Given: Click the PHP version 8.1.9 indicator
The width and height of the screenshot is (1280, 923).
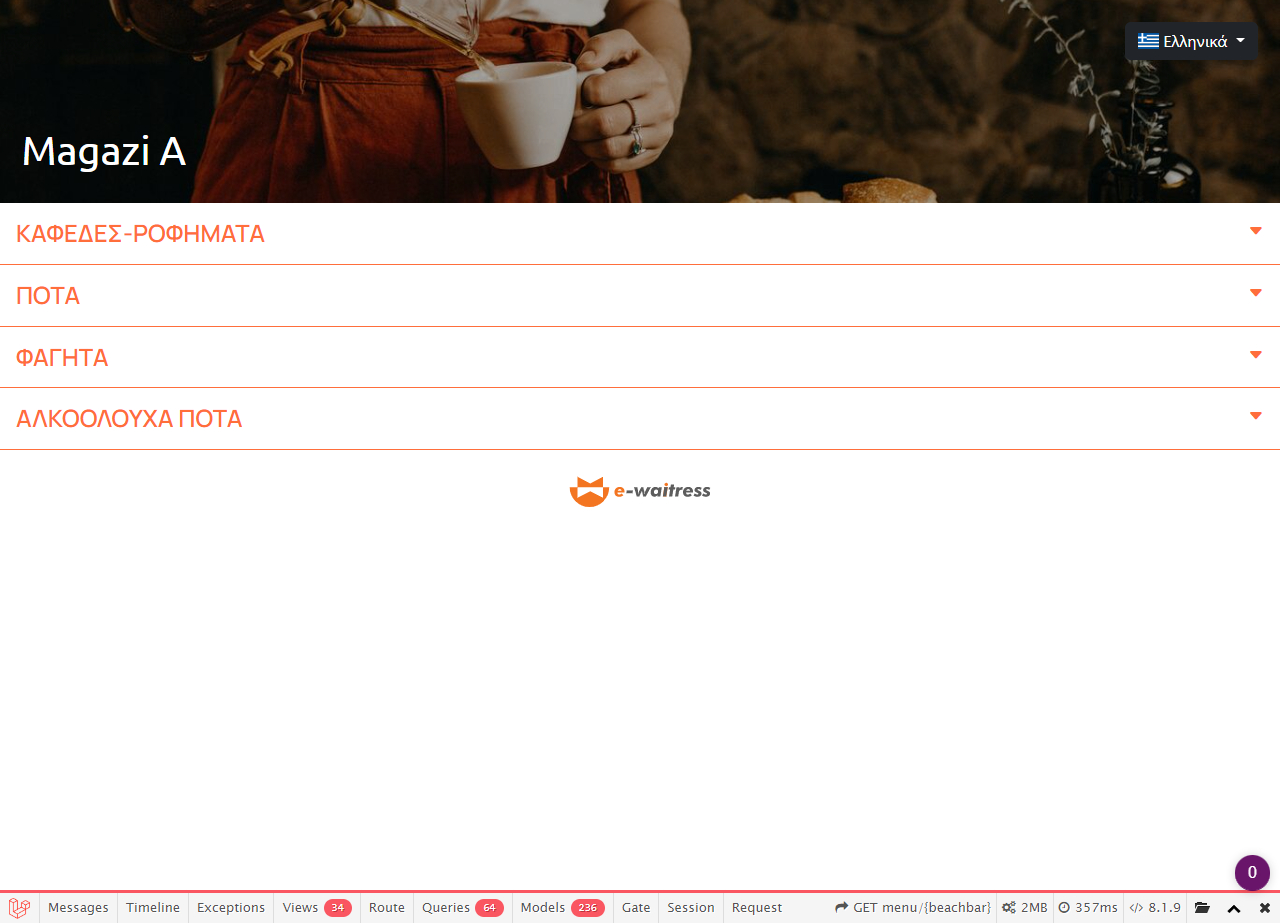Looking at the screenshot, I should 1155,908.
